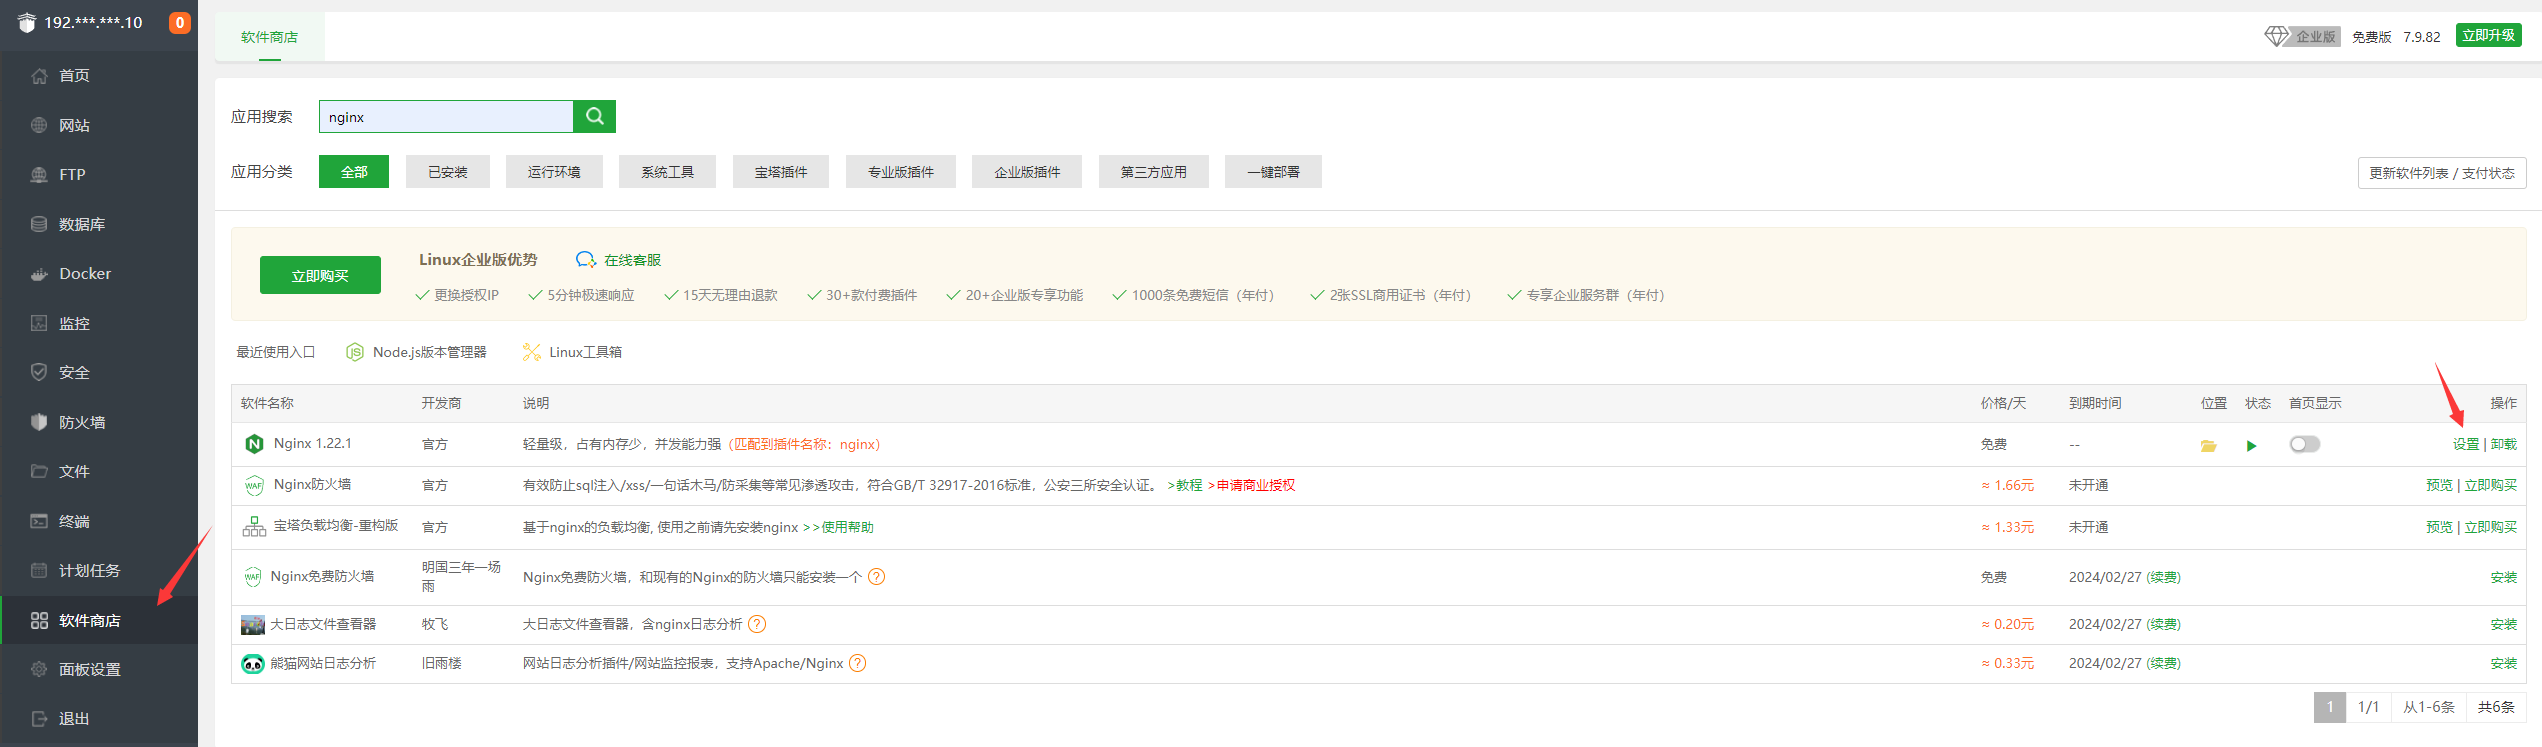Click Nginx running status play icon
2542x747 pixels.
[x=2251, y=446]
